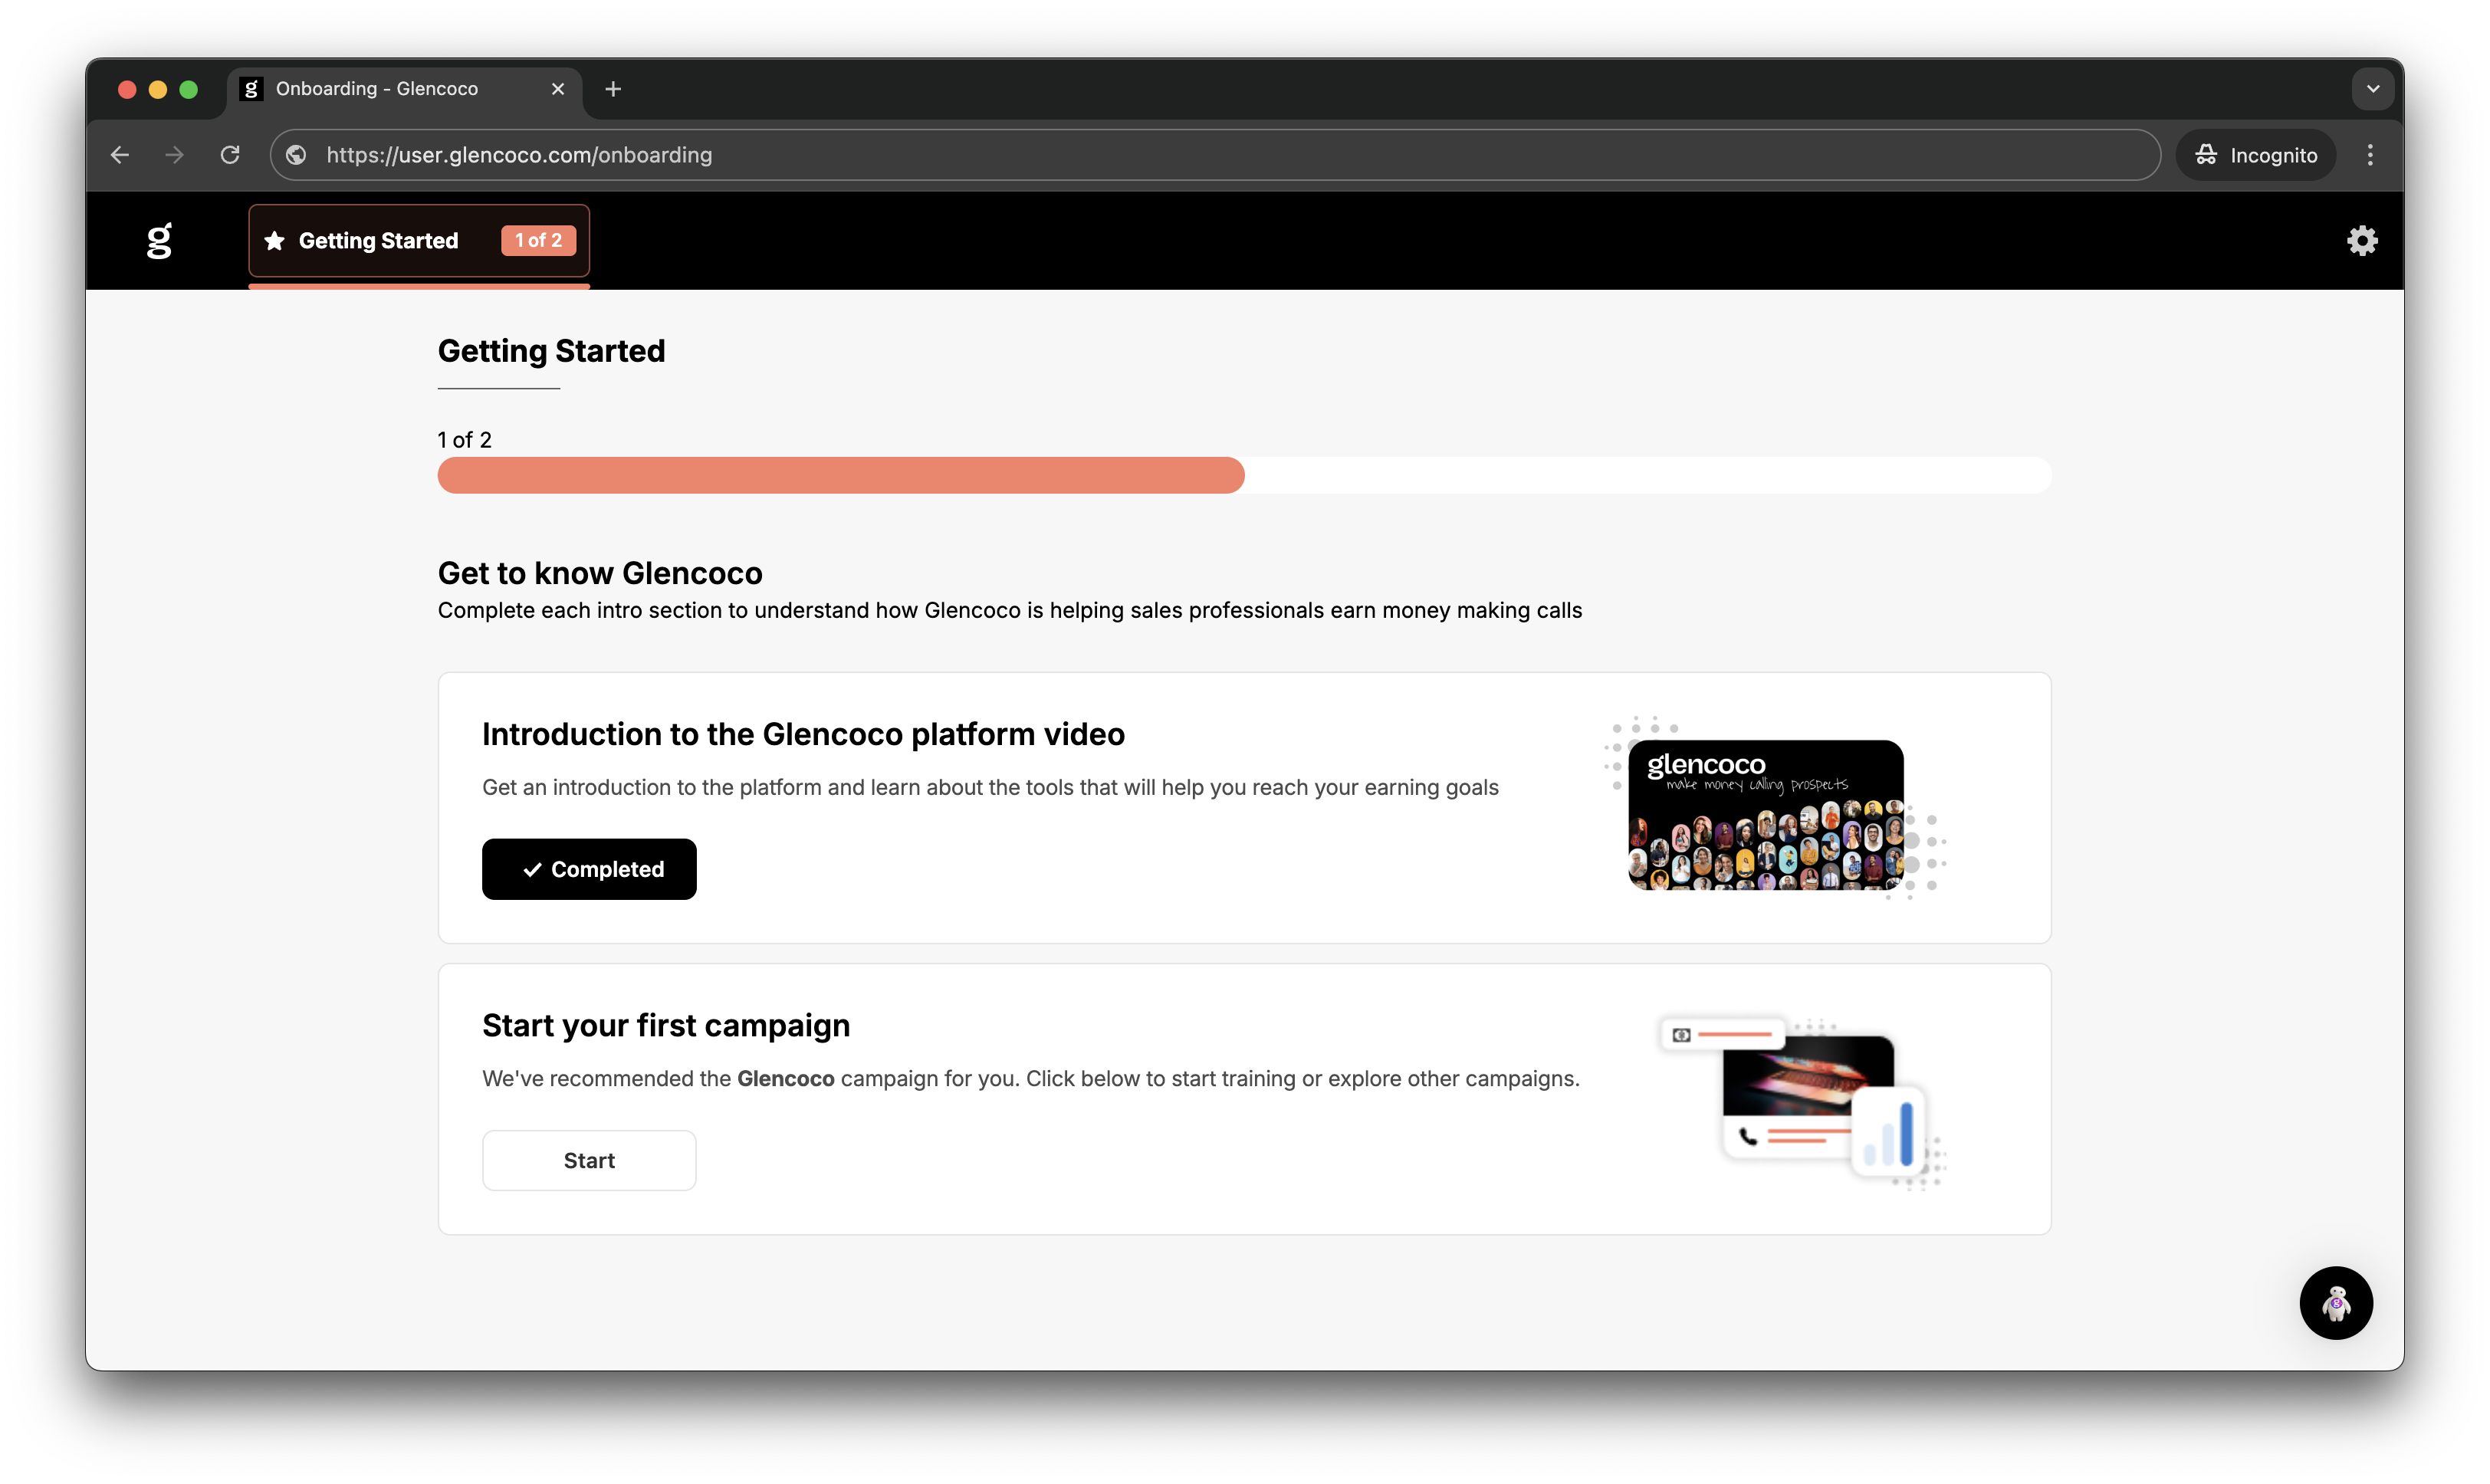Click the Glencoco logo in header
The image size is (2490, 1484).
click(x=159, y=240)
